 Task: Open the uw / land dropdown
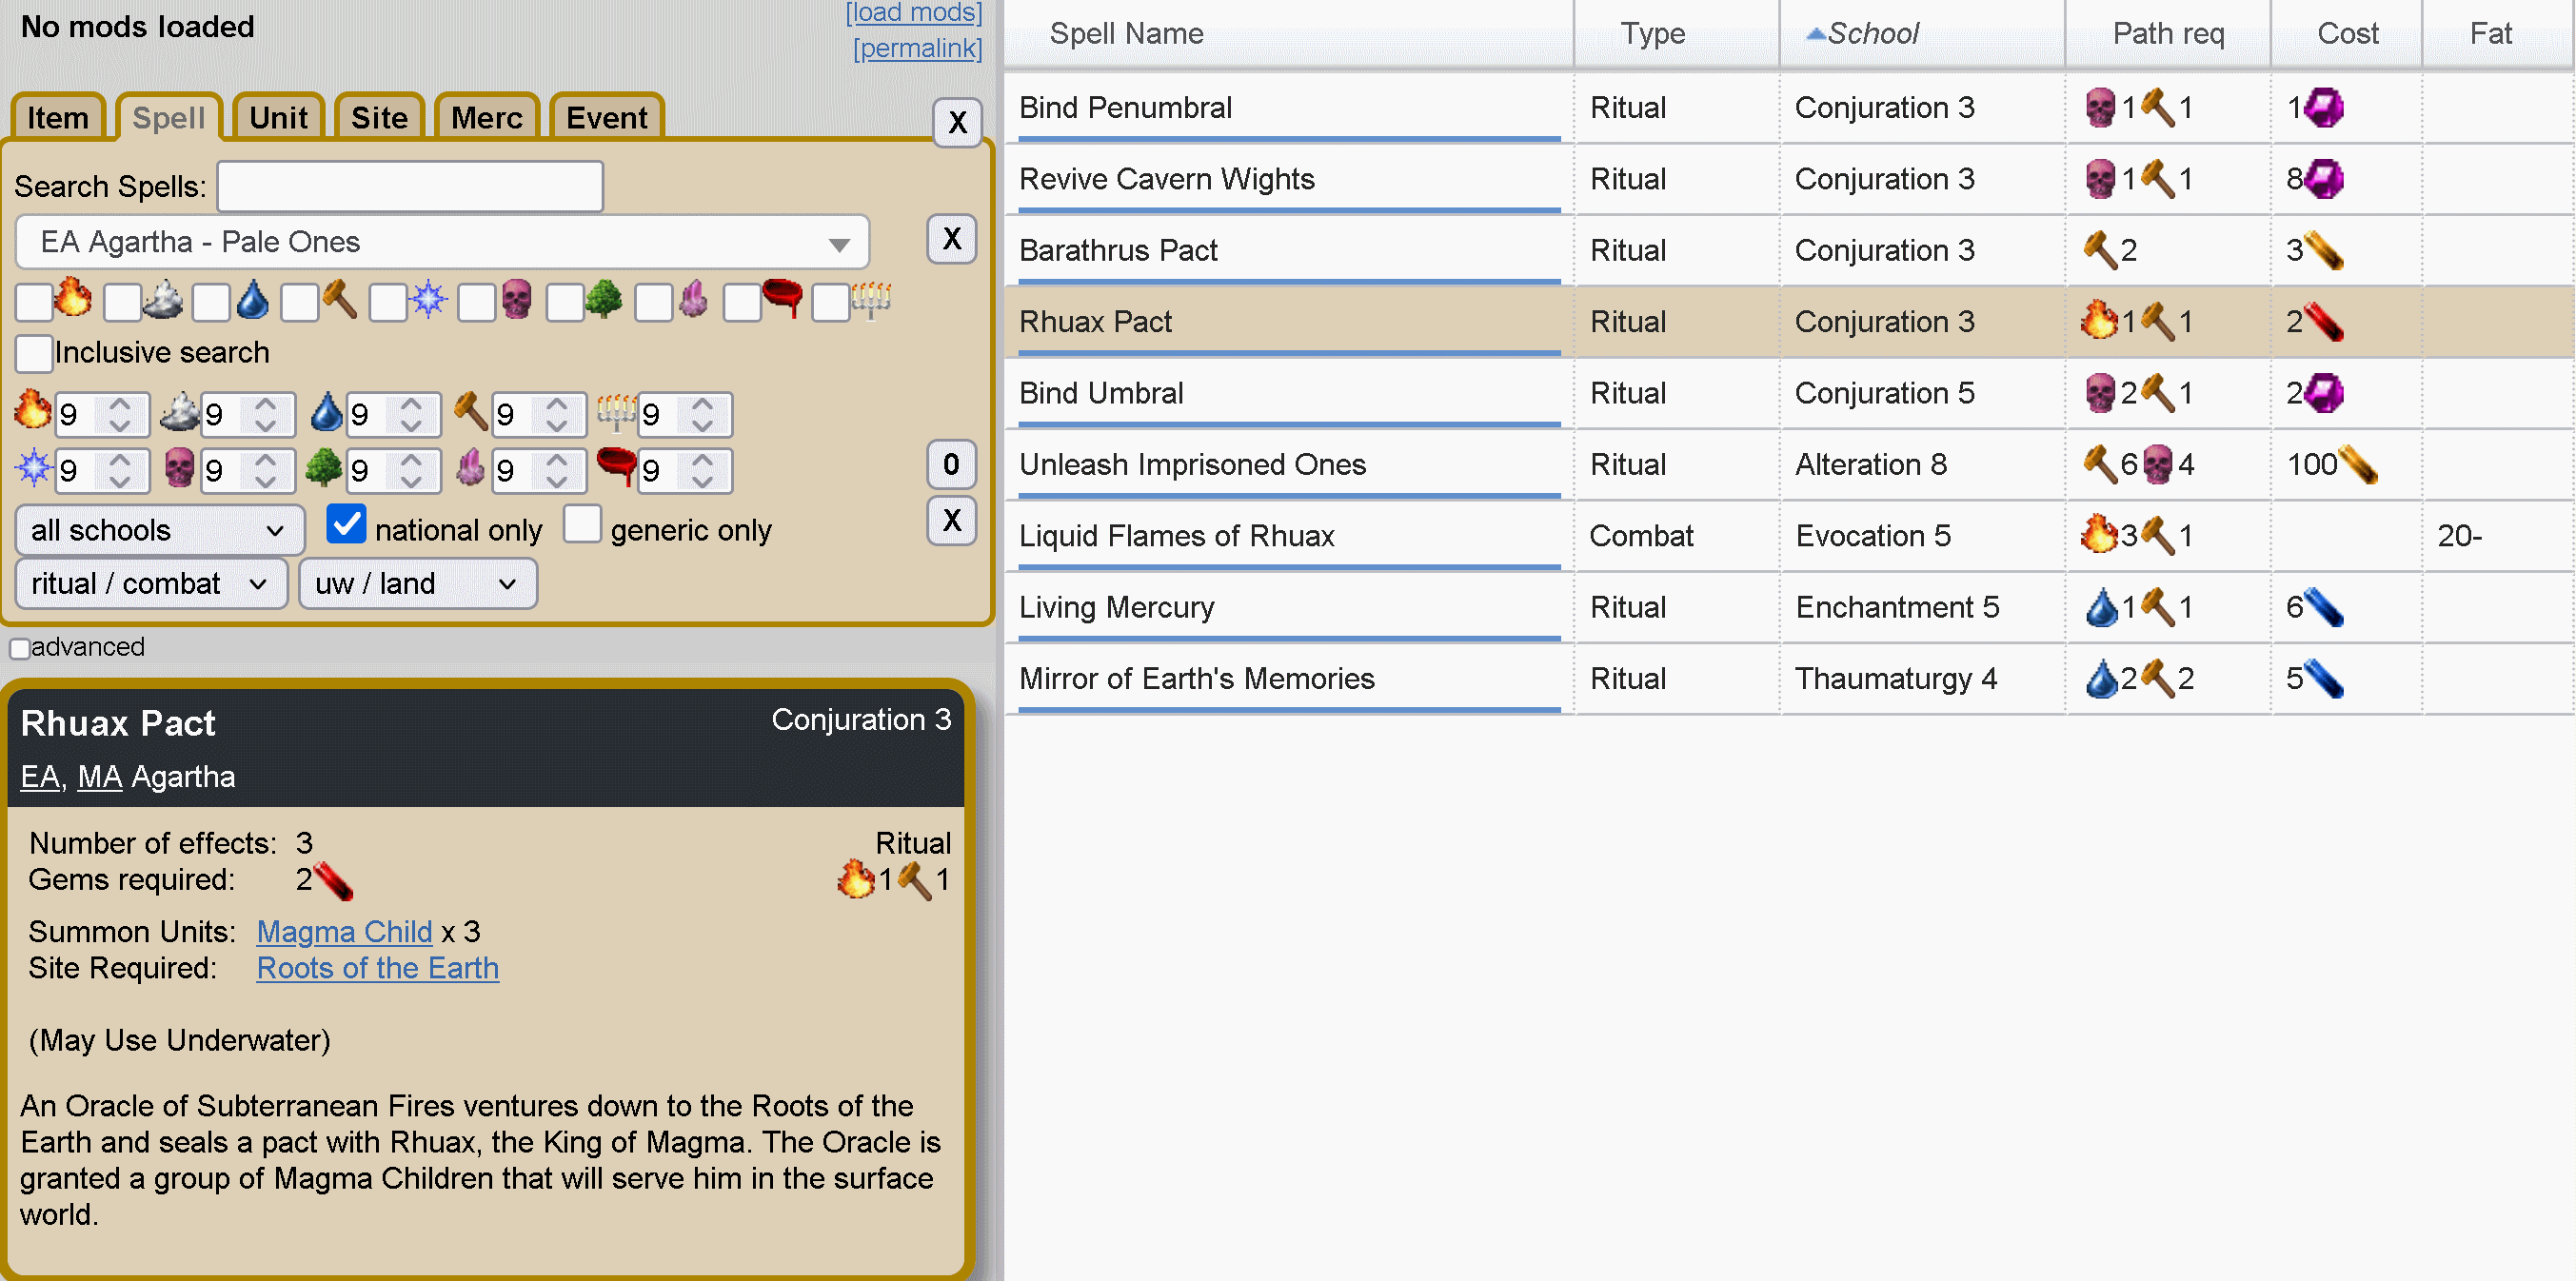[417, 583]
